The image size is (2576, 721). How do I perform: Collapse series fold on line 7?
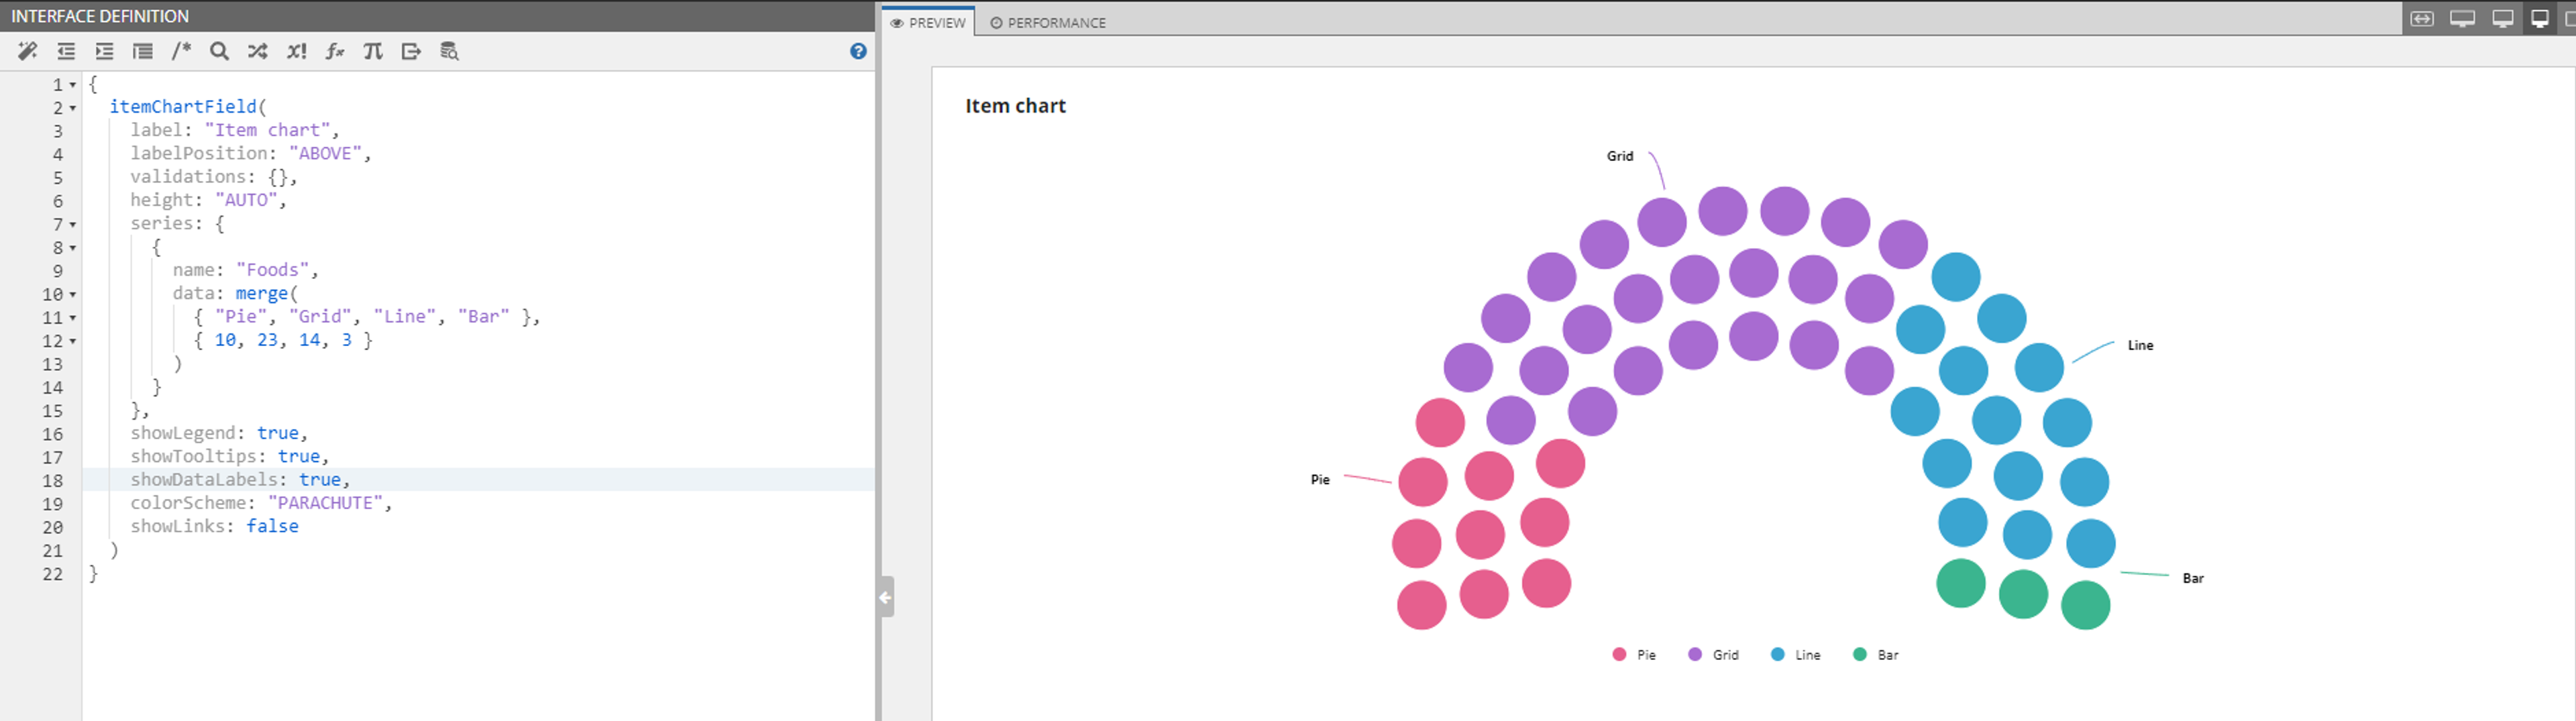click(x=73, y=225)
